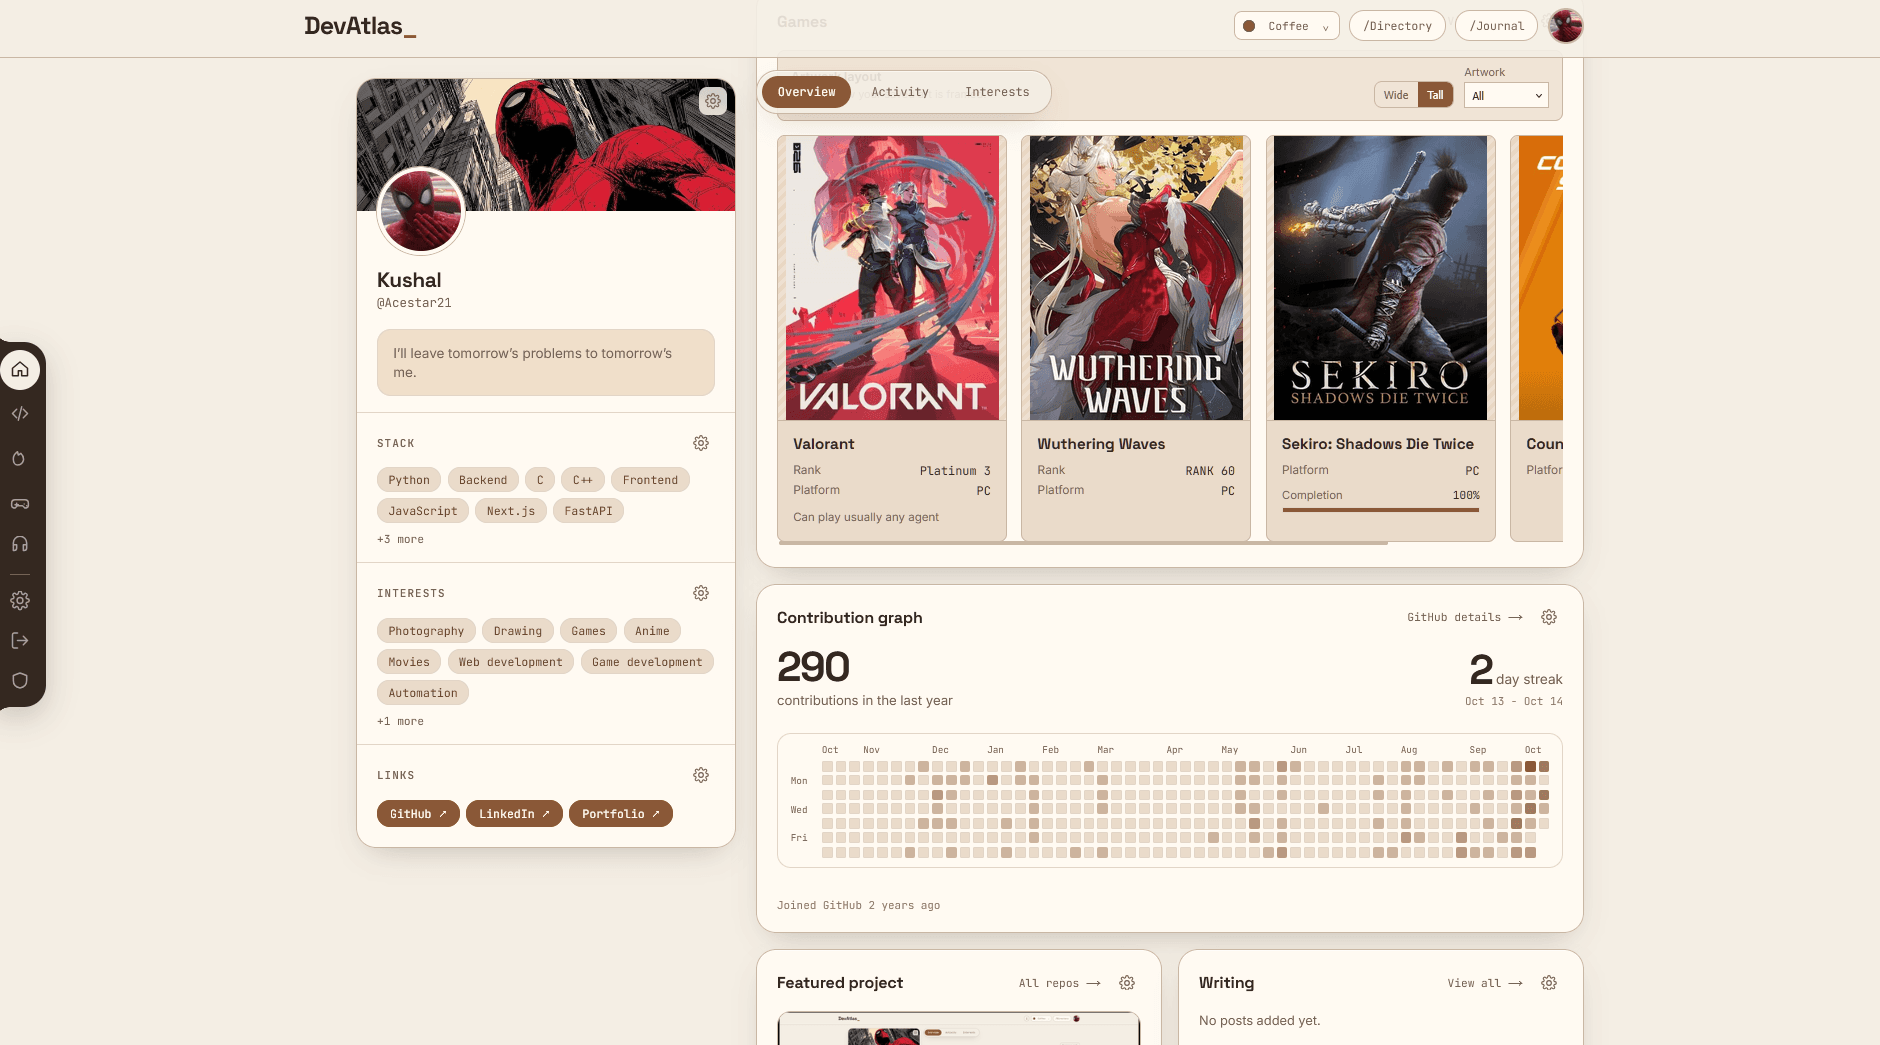
Task: Open the Sekiro cover art
Action: click(1380, 278)
